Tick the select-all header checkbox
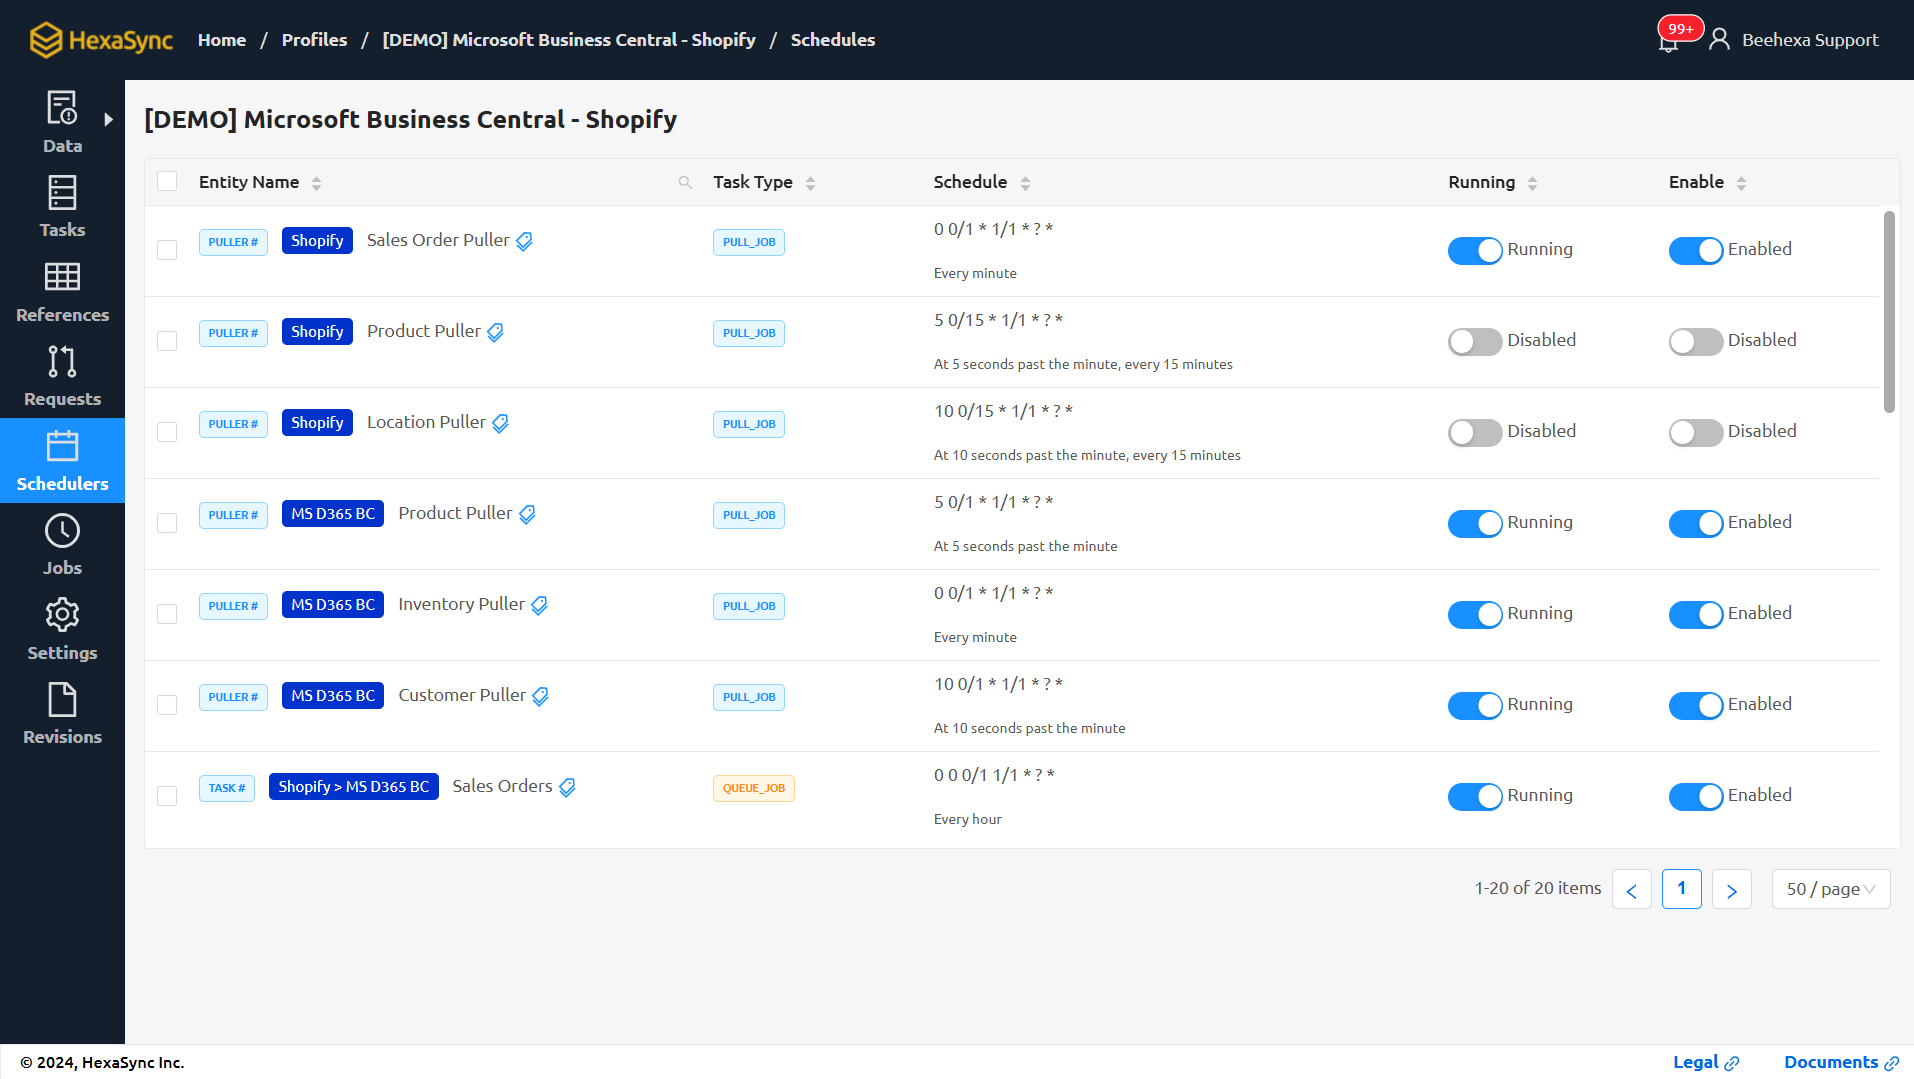The height and width of the screenshot is (1079, 1914). (167, 181)
